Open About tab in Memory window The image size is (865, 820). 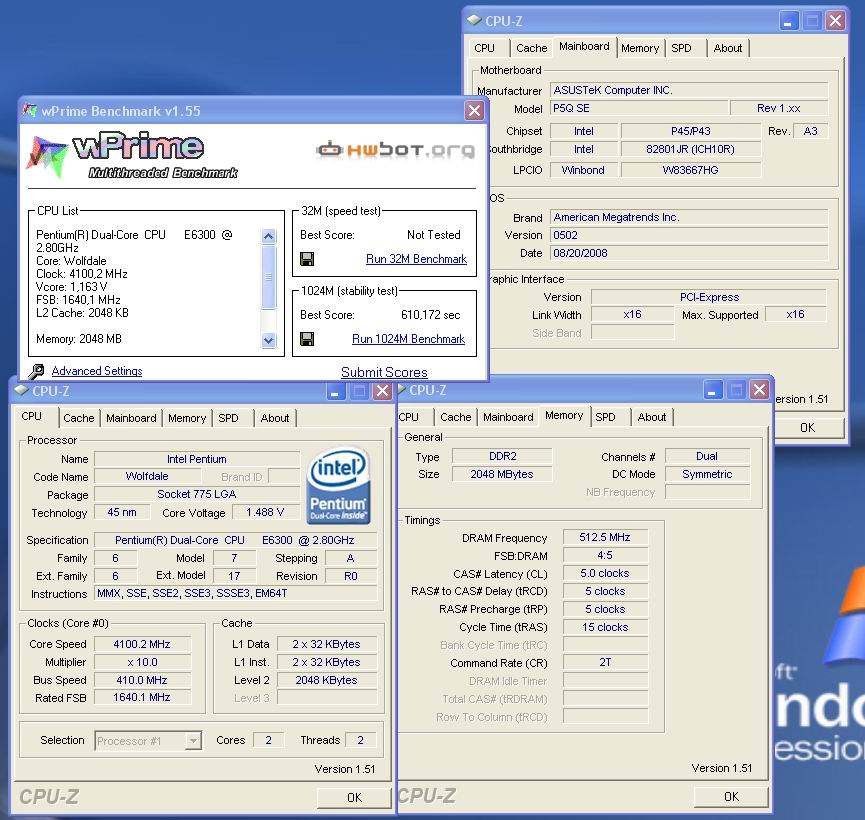click(x=652, y=417)
